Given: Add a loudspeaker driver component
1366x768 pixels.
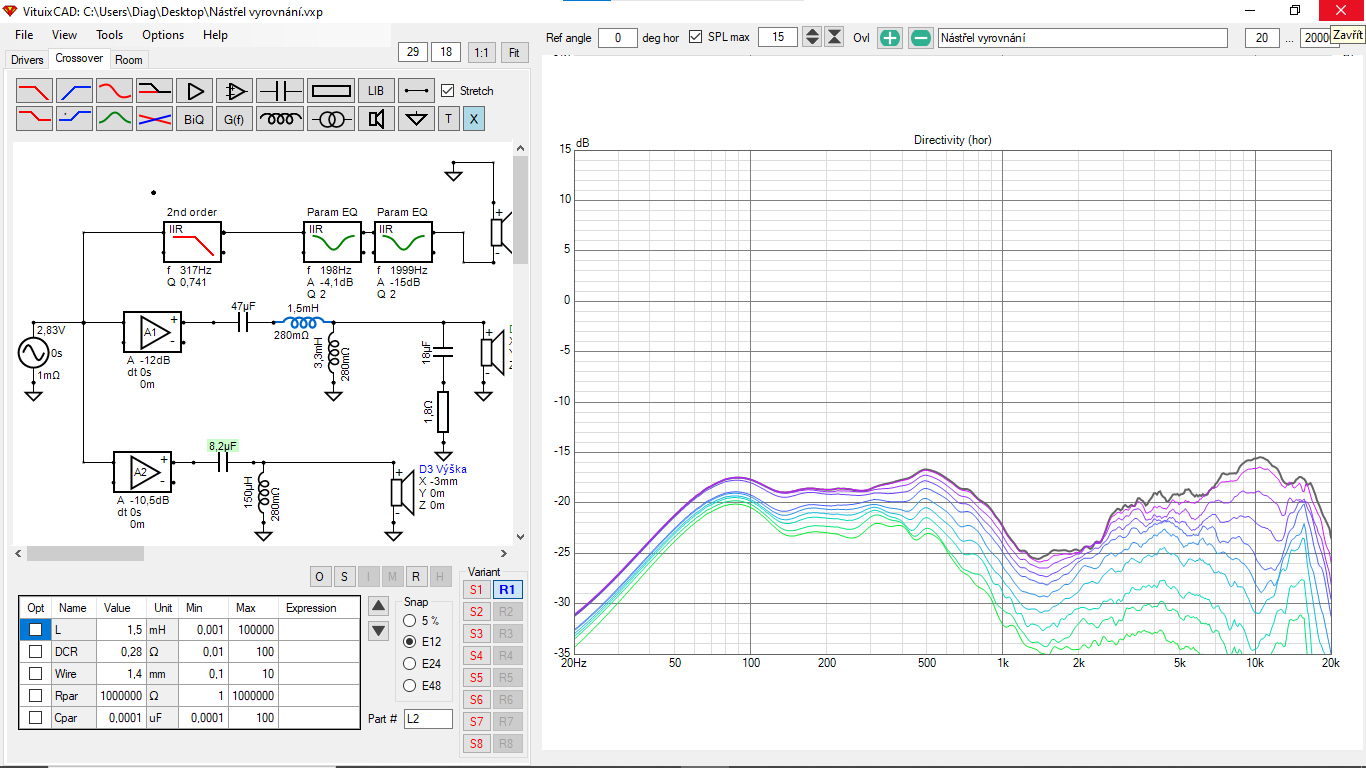Looking at the screenshot, I should click(x=376, y=119).
